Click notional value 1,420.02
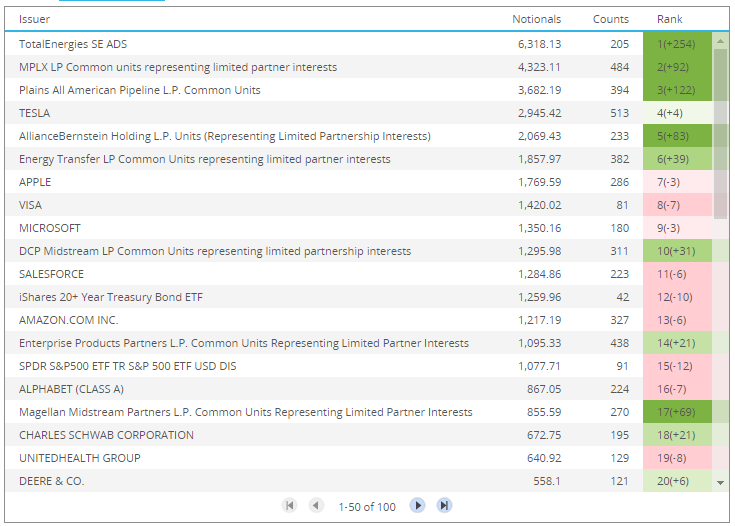This screenshot has height=526, width=735. click(540, 205)
